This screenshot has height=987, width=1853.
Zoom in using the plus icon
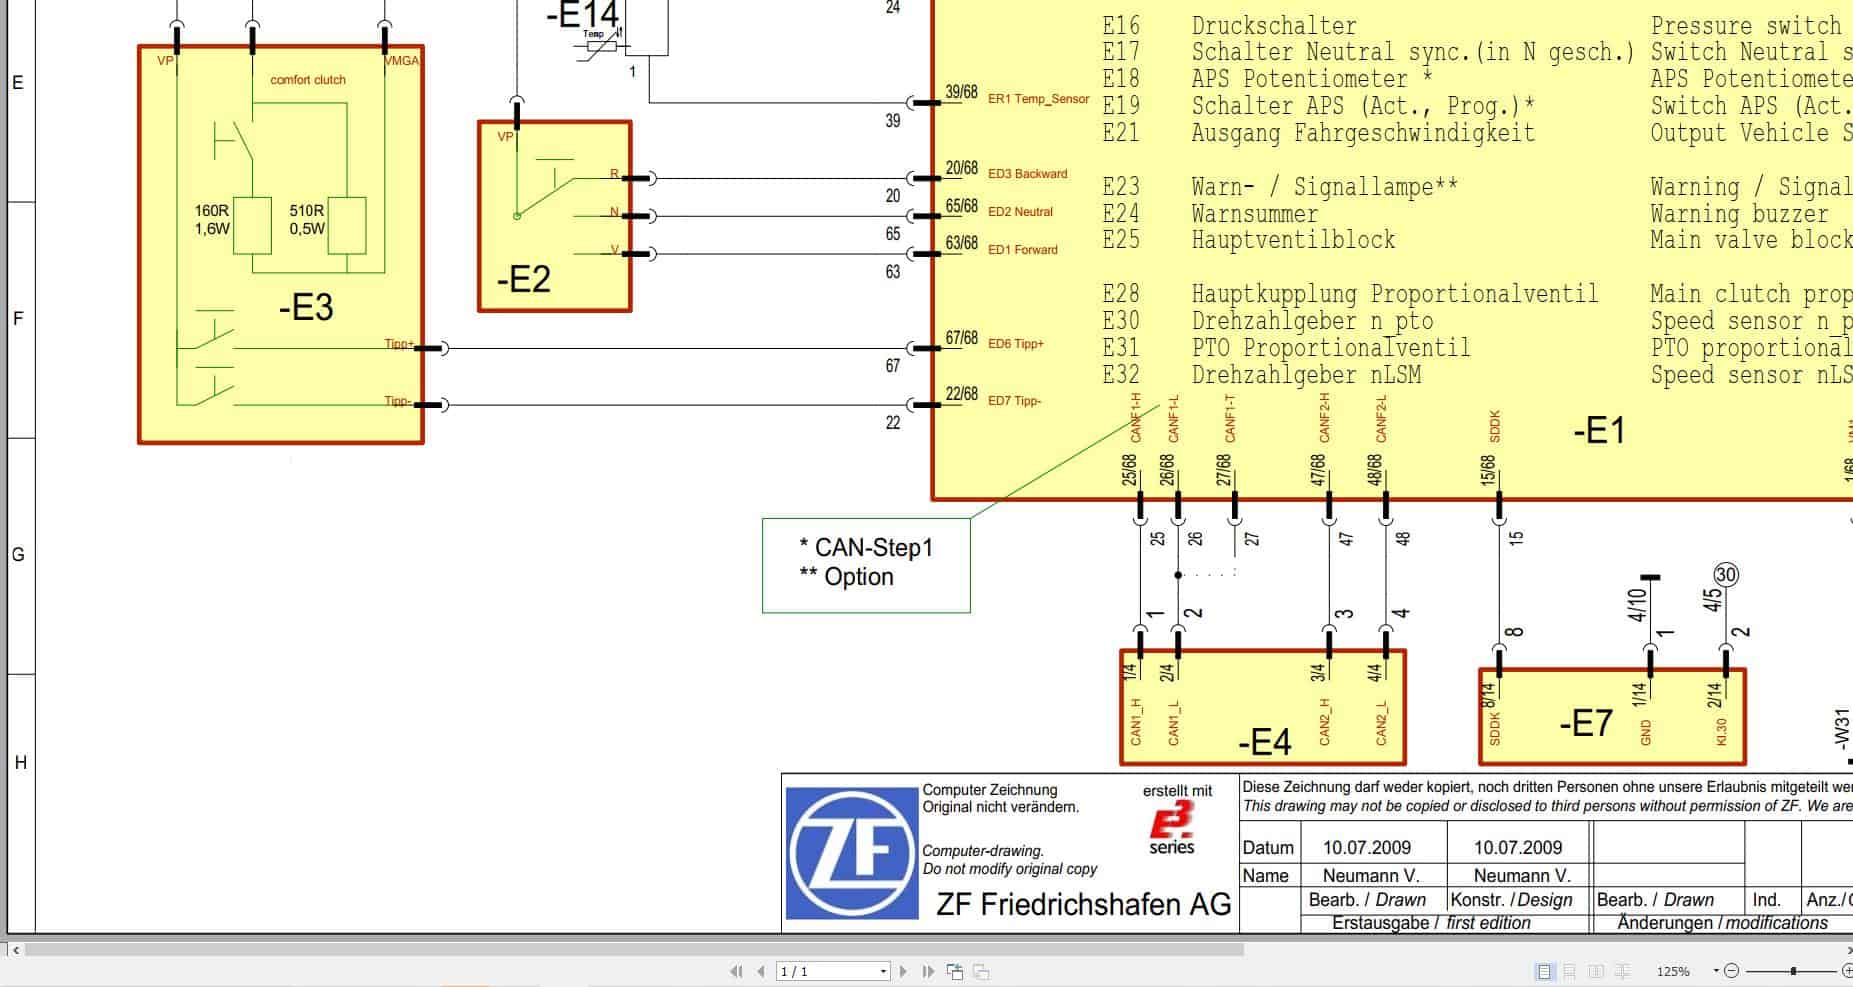click(1849, 969)
